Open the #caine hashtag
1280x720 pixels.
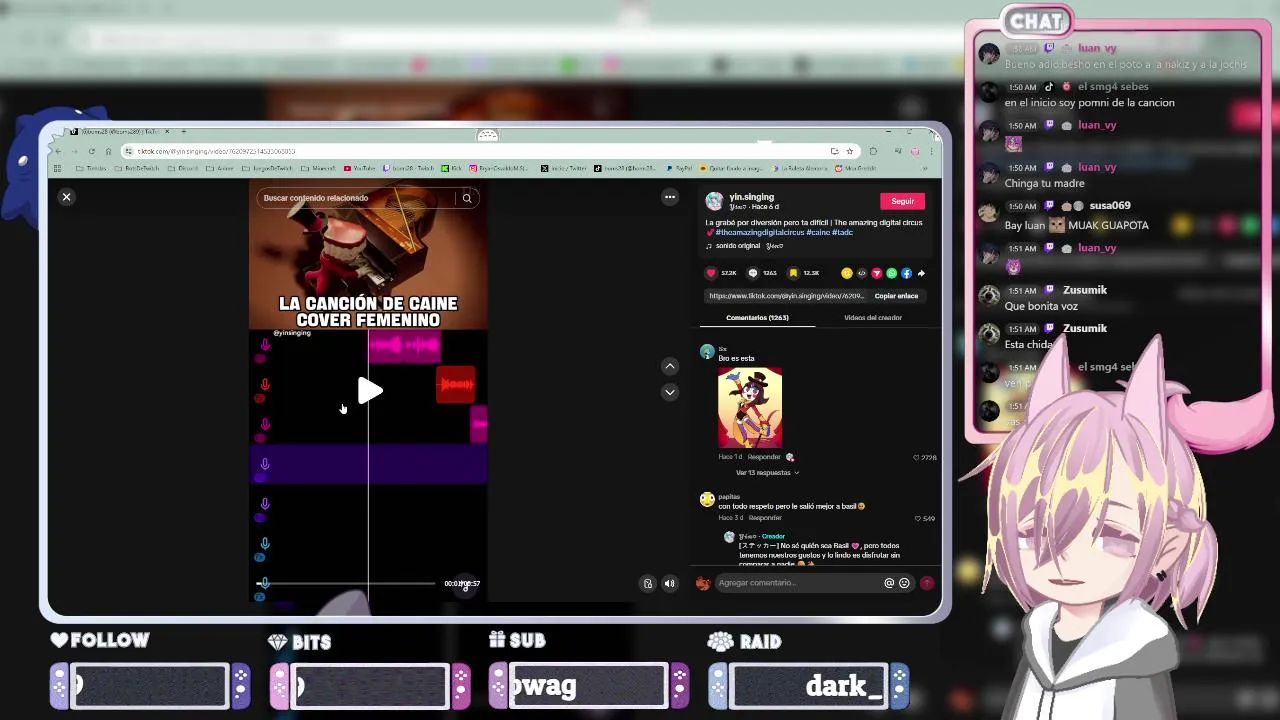pos(817,233)
